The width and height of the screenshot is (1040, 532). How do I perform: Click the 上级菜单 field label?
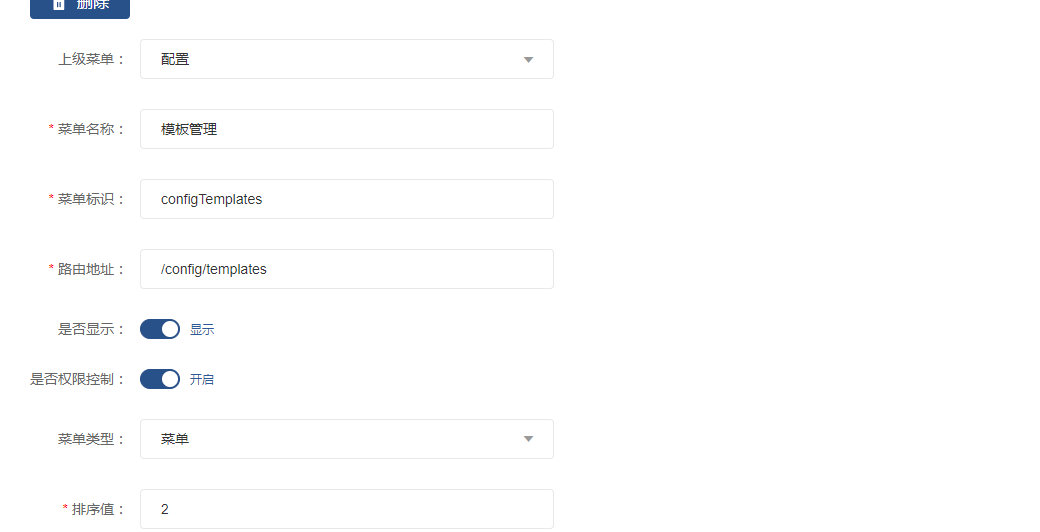[91, 59]
